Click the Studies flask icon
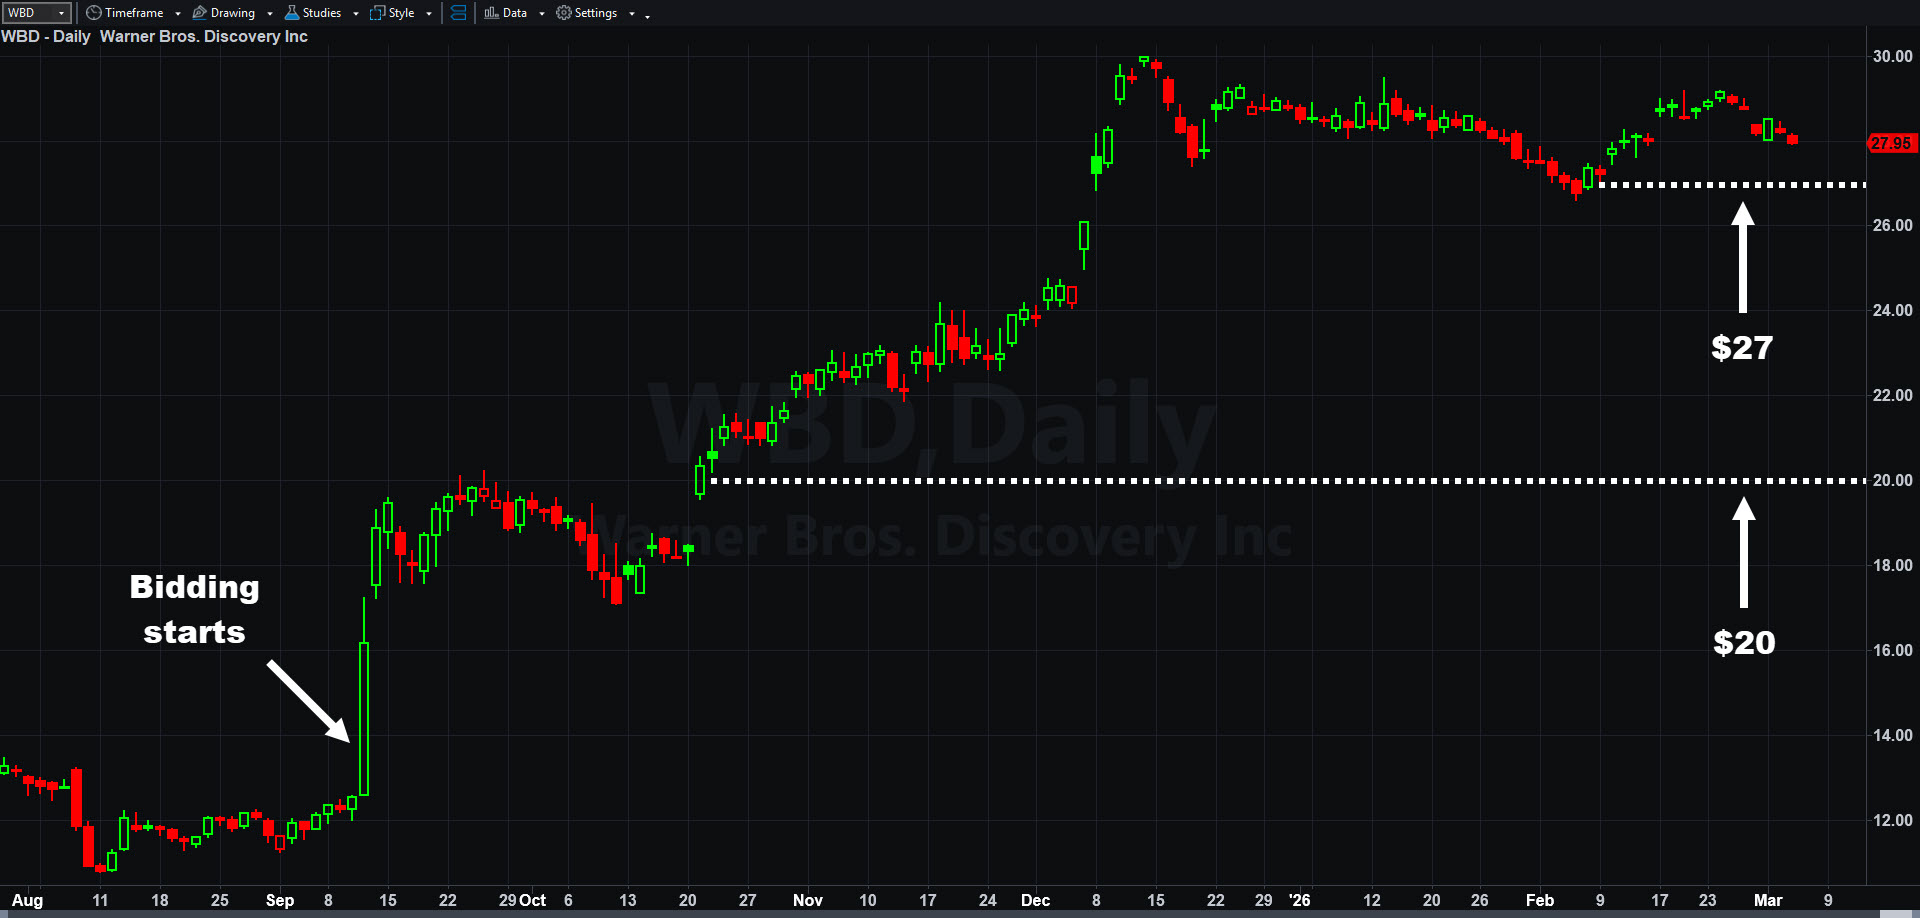The height and width of the screenshot is (918, 1920). 292,13
